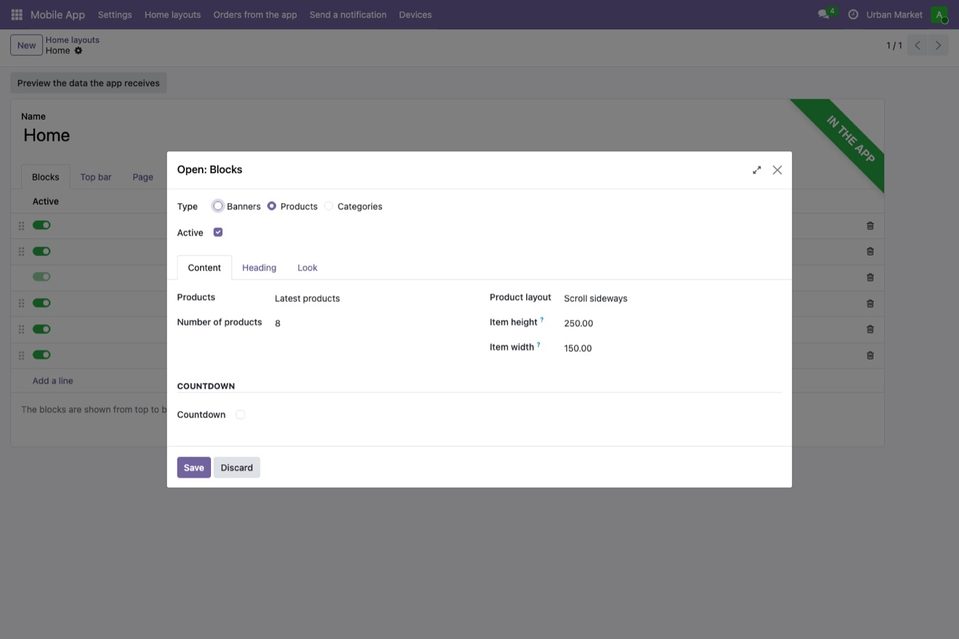Select the Products type radio button
Screen dimensions: 959x639
(x=272, y=206)
